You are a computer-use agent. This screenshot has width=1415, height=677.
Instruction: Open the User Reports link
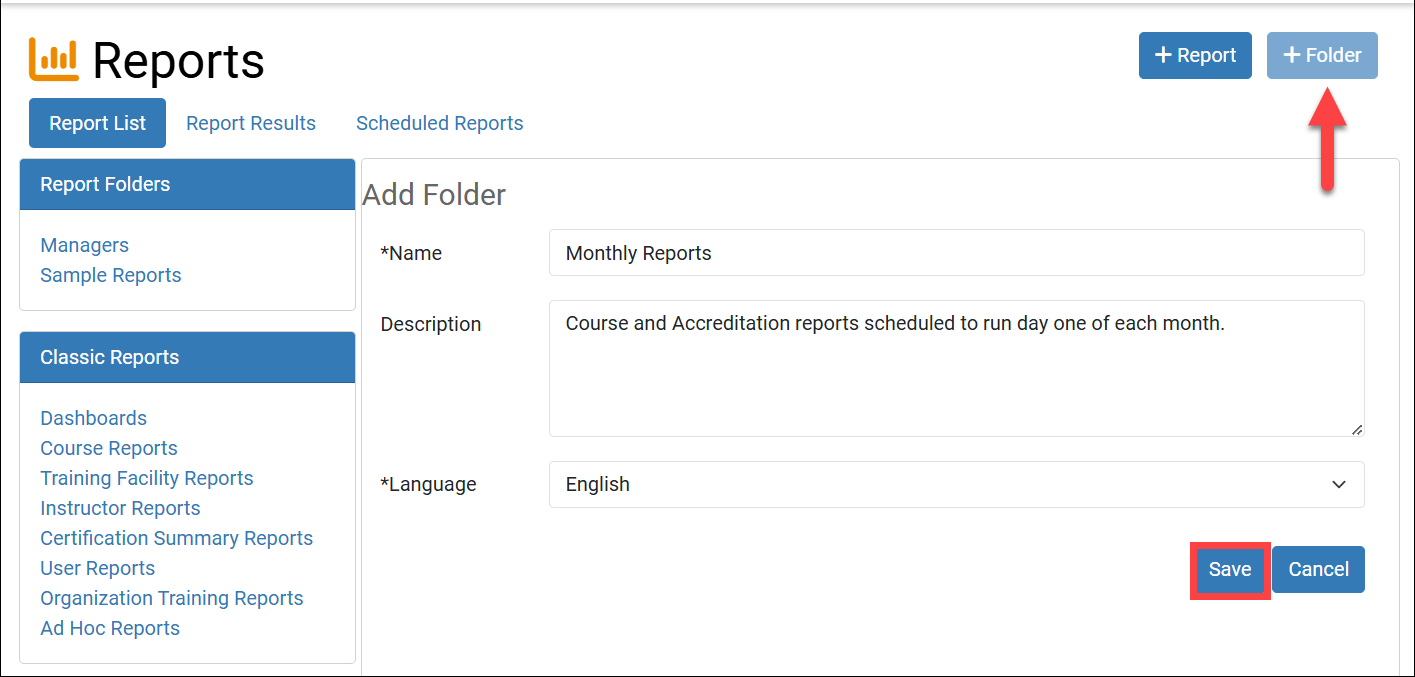(x=97, y=568)
